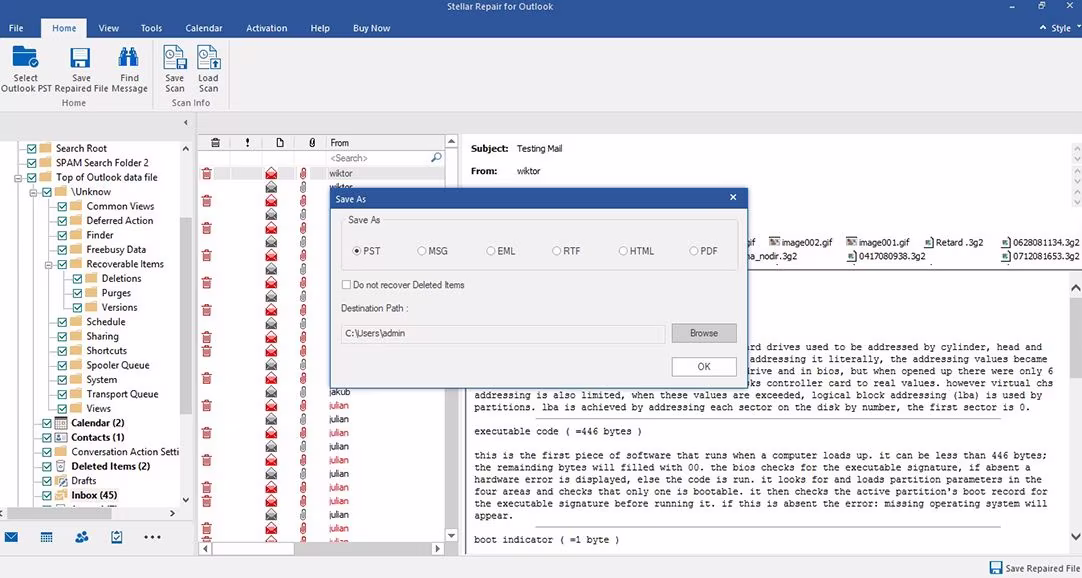The image size is (1082, 578).
Task: Select PDF radio button
Action: pyautogui.click(x=694, y=251)
